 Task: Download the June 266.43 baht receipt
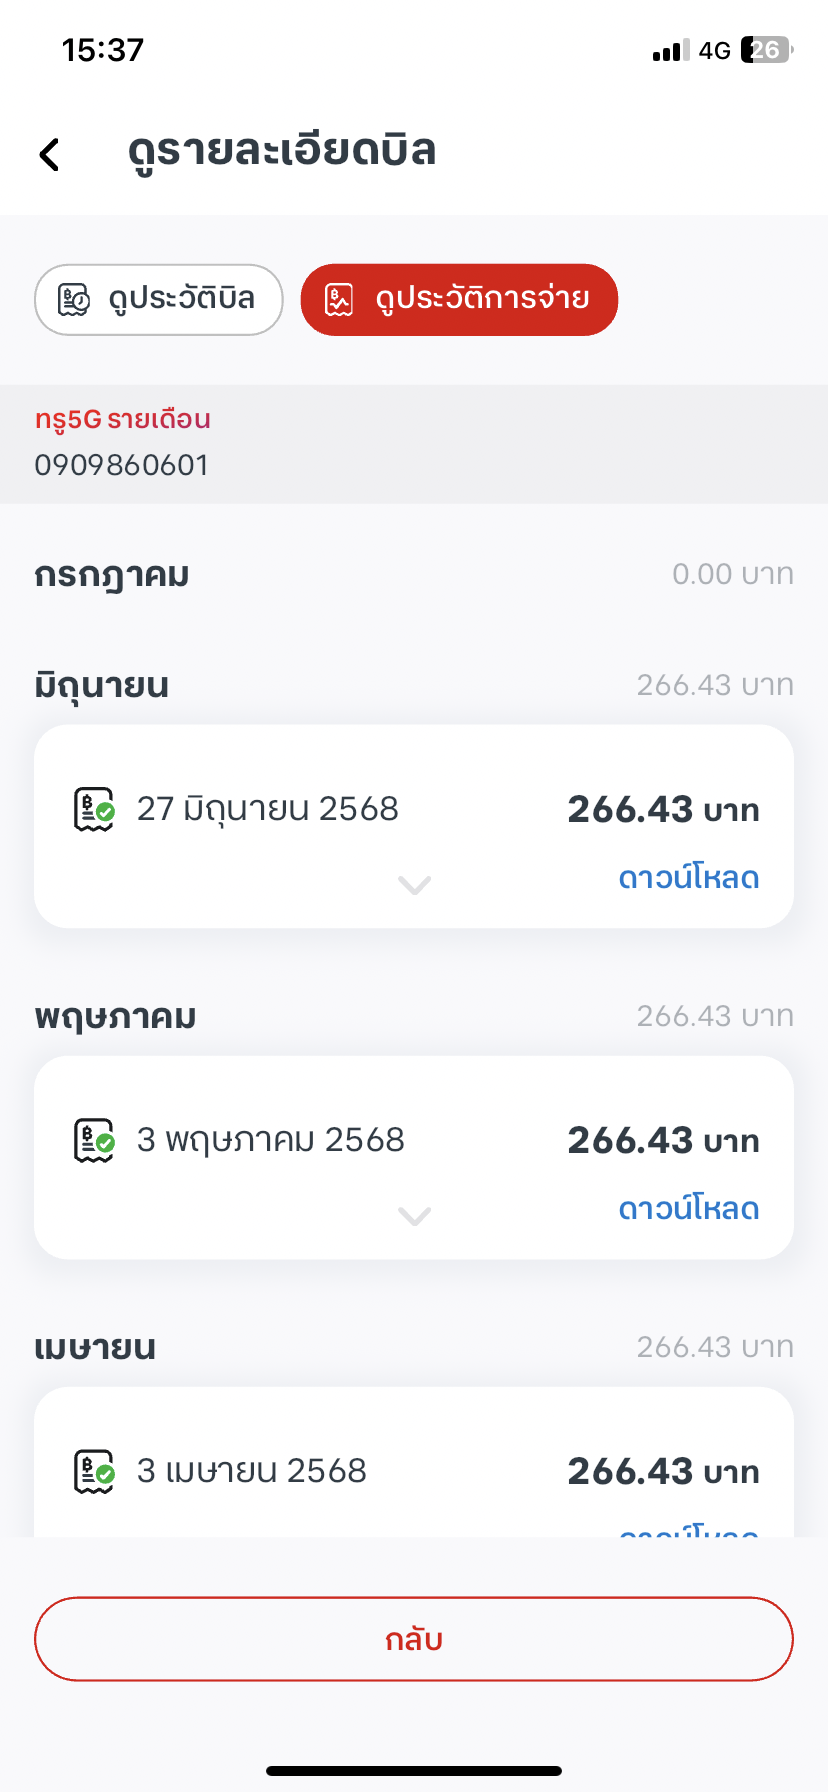point(689,878)
